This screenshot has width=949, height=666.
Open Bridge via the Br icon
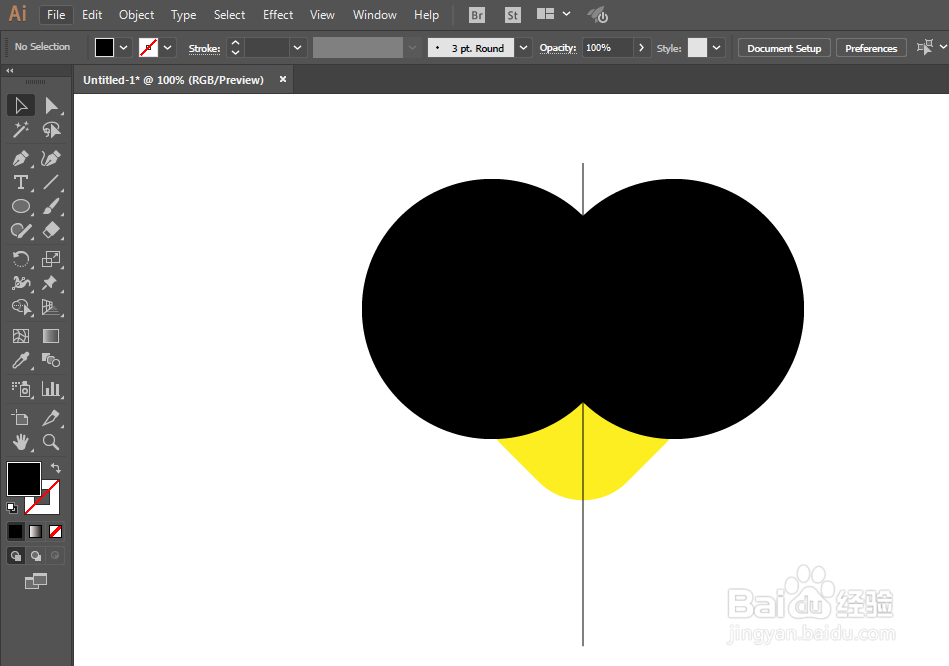click(477, 15)
